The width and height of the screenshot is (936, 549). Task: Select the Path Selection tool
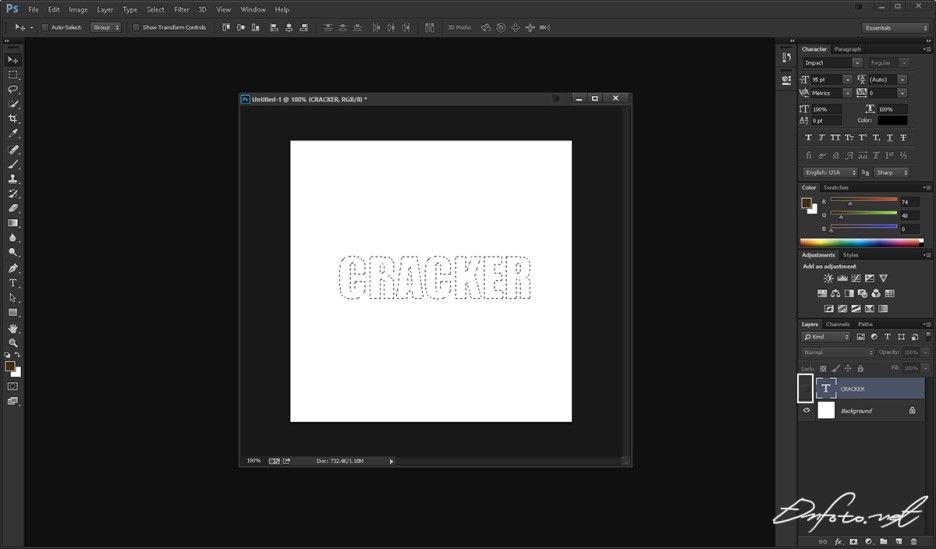[13, 298]
